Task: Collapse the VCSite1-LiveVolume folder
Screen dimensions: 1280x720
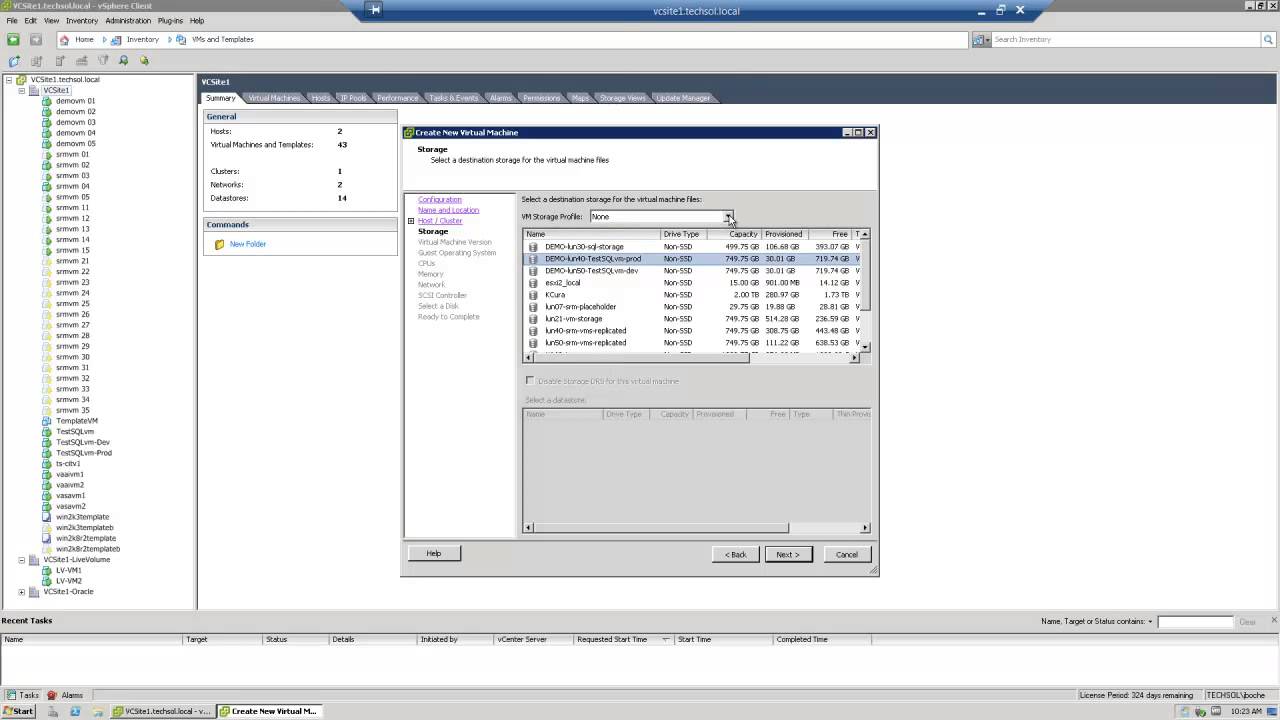Action: (x=22, y=560)
